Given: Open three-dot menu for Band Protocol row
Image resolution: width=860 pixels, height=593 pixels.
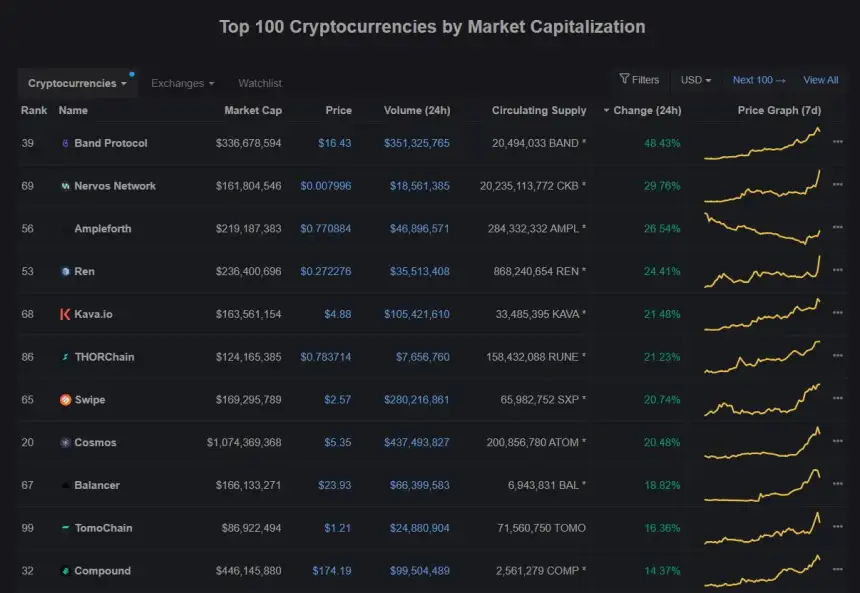Looking at the screenshot, I should point(837,143).
